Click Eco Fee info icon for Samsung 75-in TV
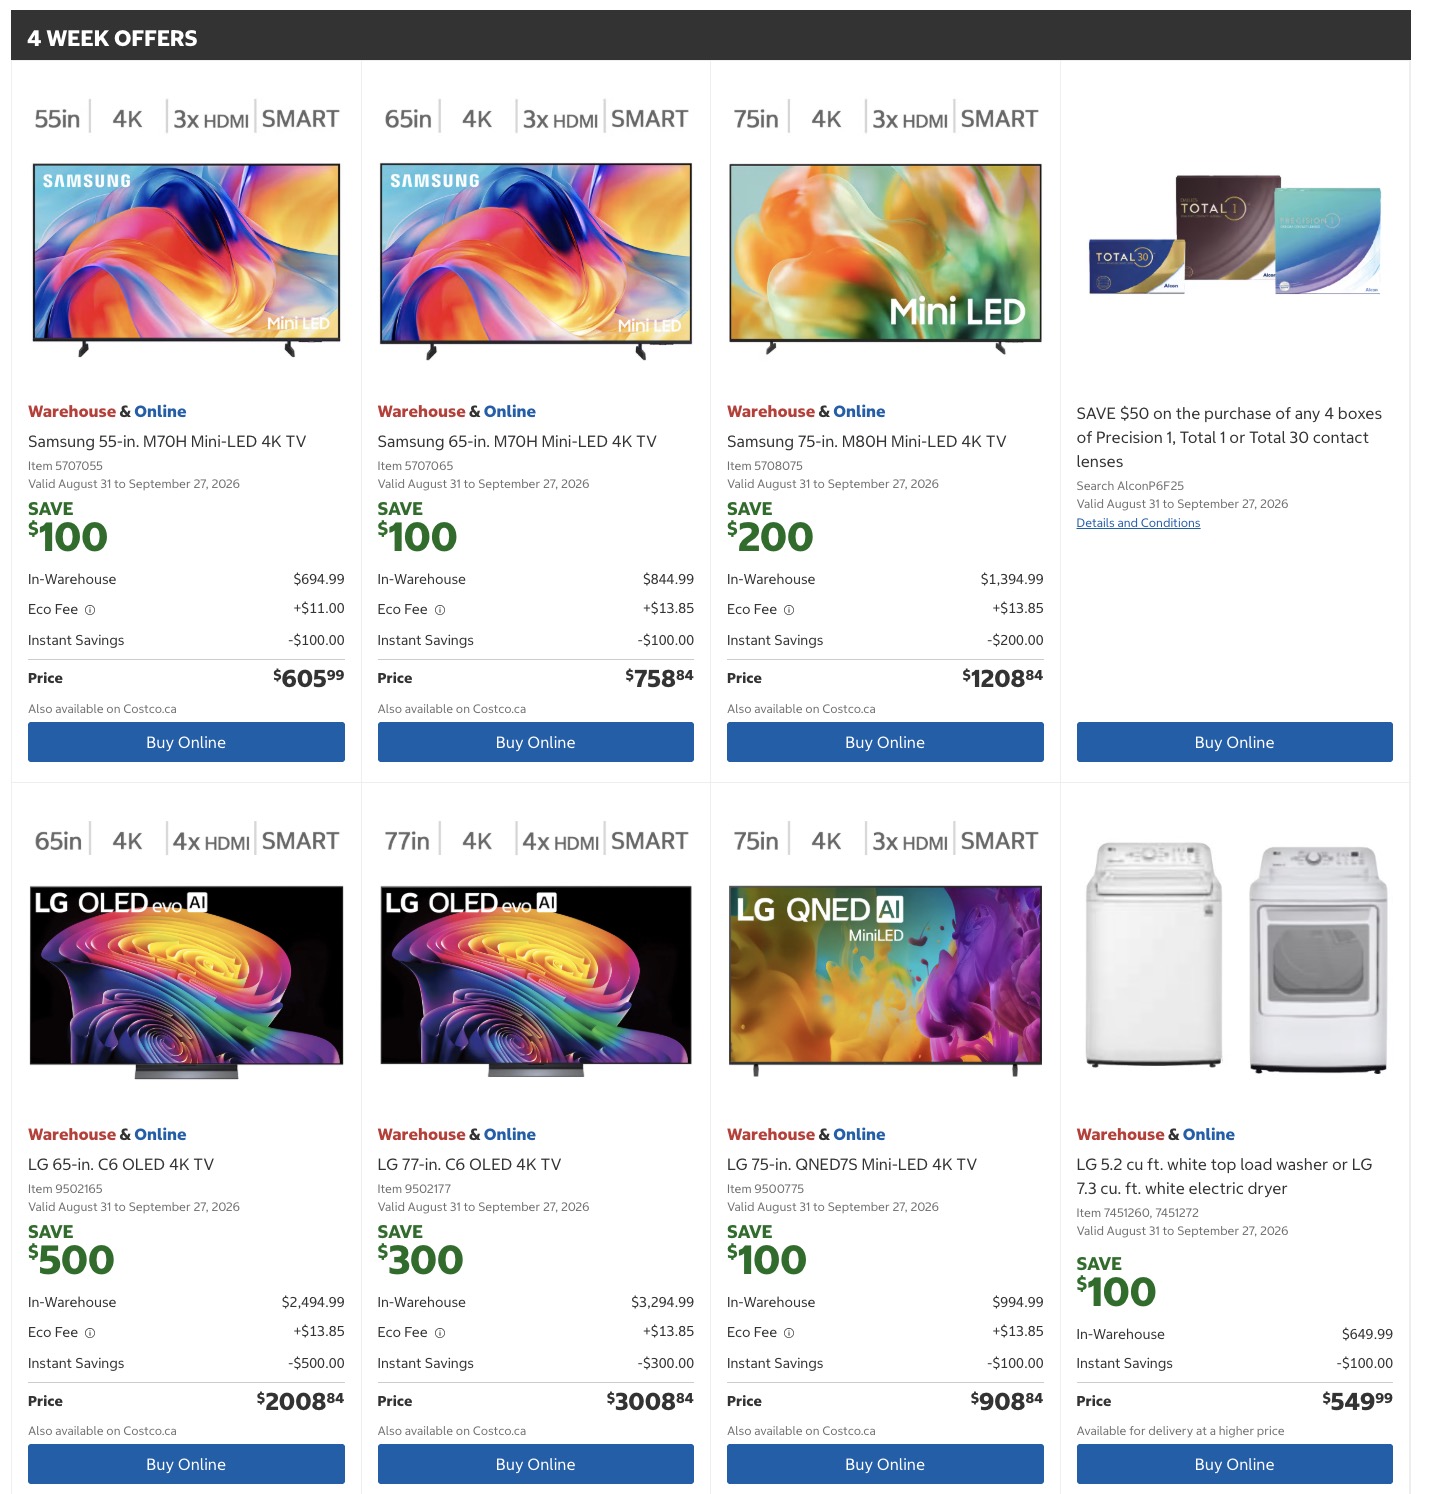The height and width of the screenshot is (1494, 1430). [789, 610]
